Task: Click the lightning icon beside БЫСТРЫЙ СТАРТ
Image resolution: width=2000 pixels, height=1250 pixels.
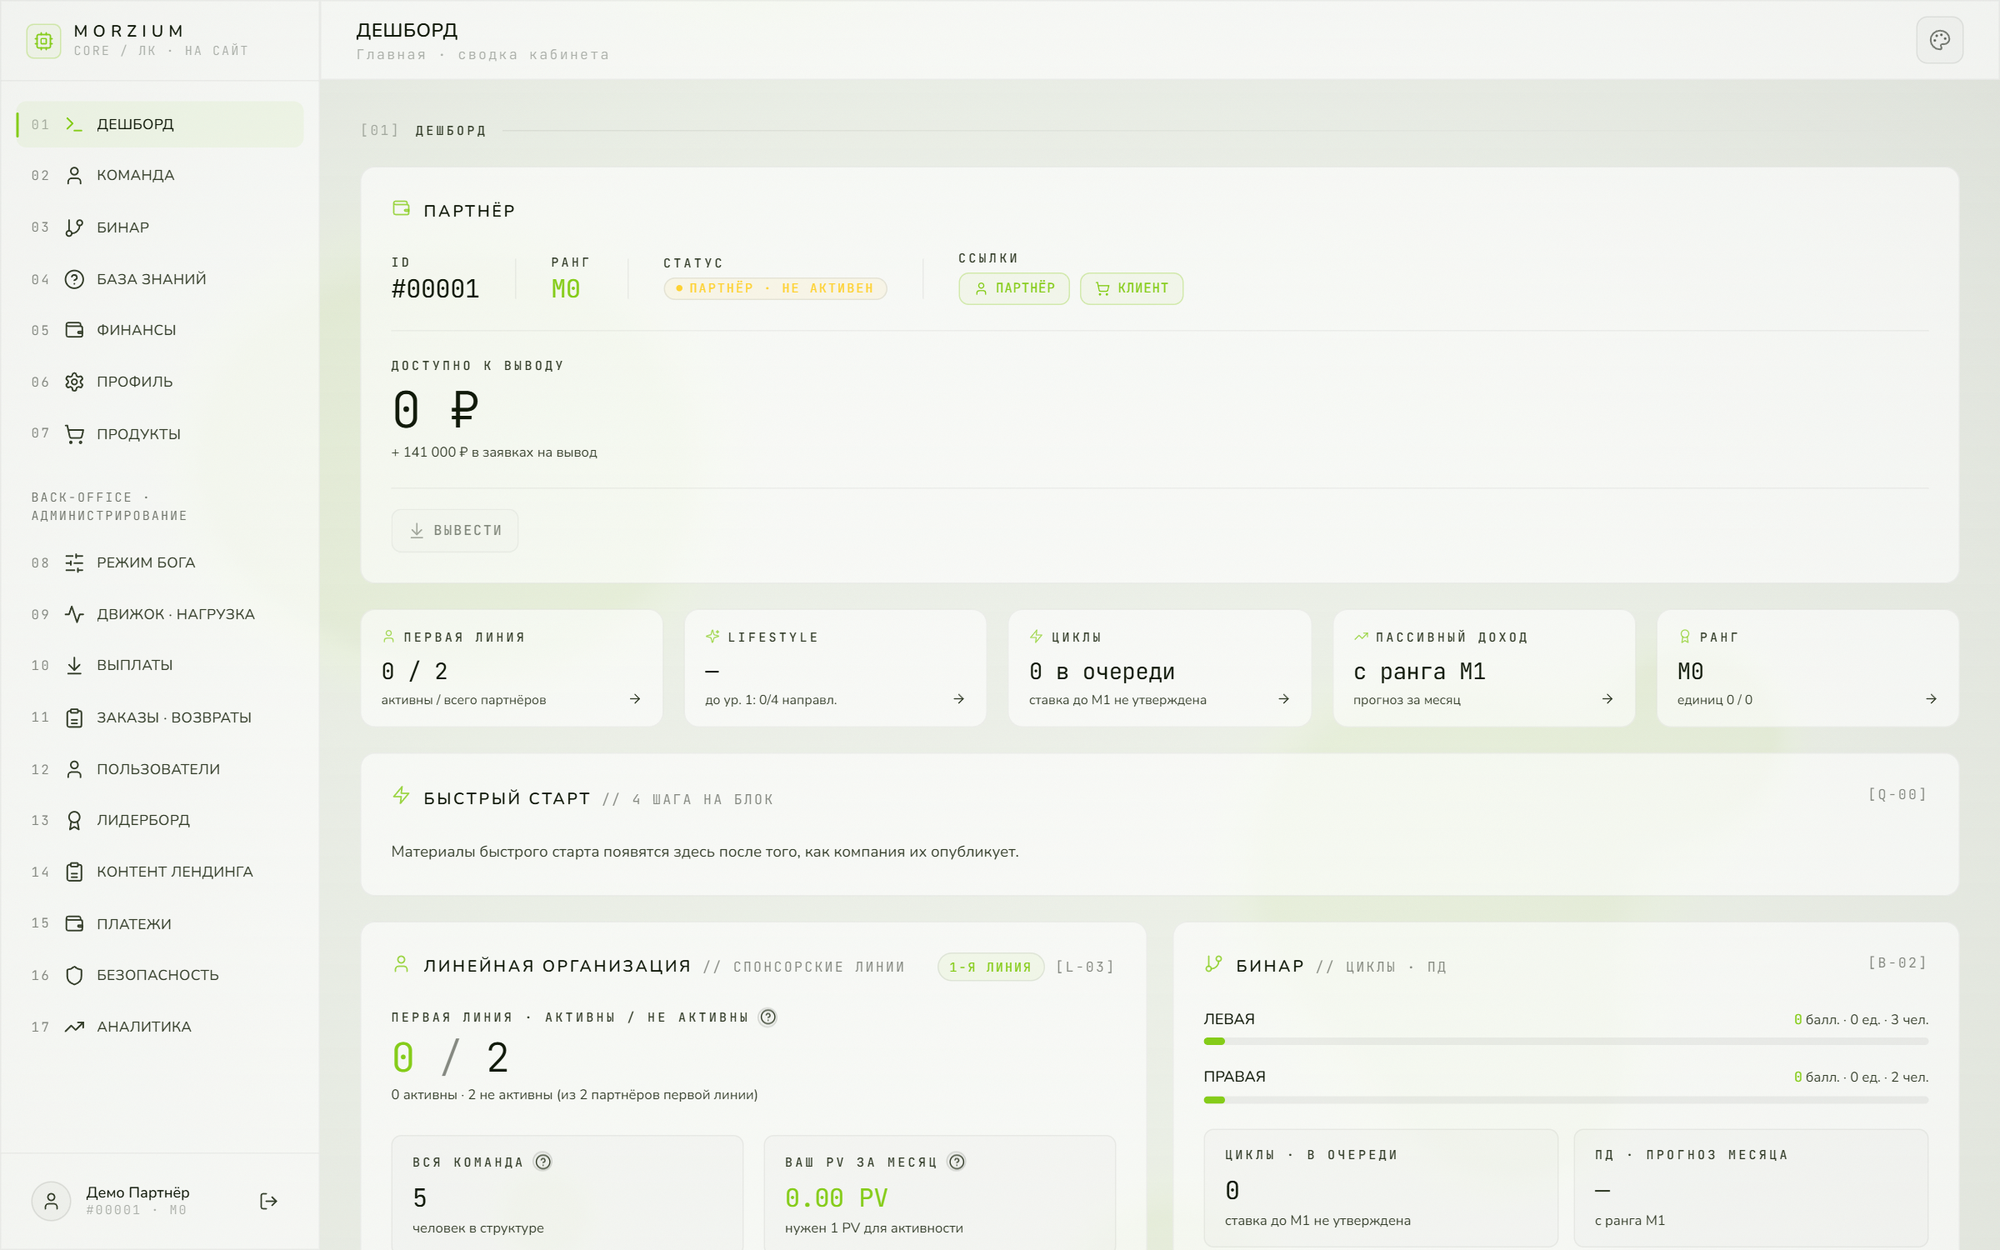Action: 401,795
